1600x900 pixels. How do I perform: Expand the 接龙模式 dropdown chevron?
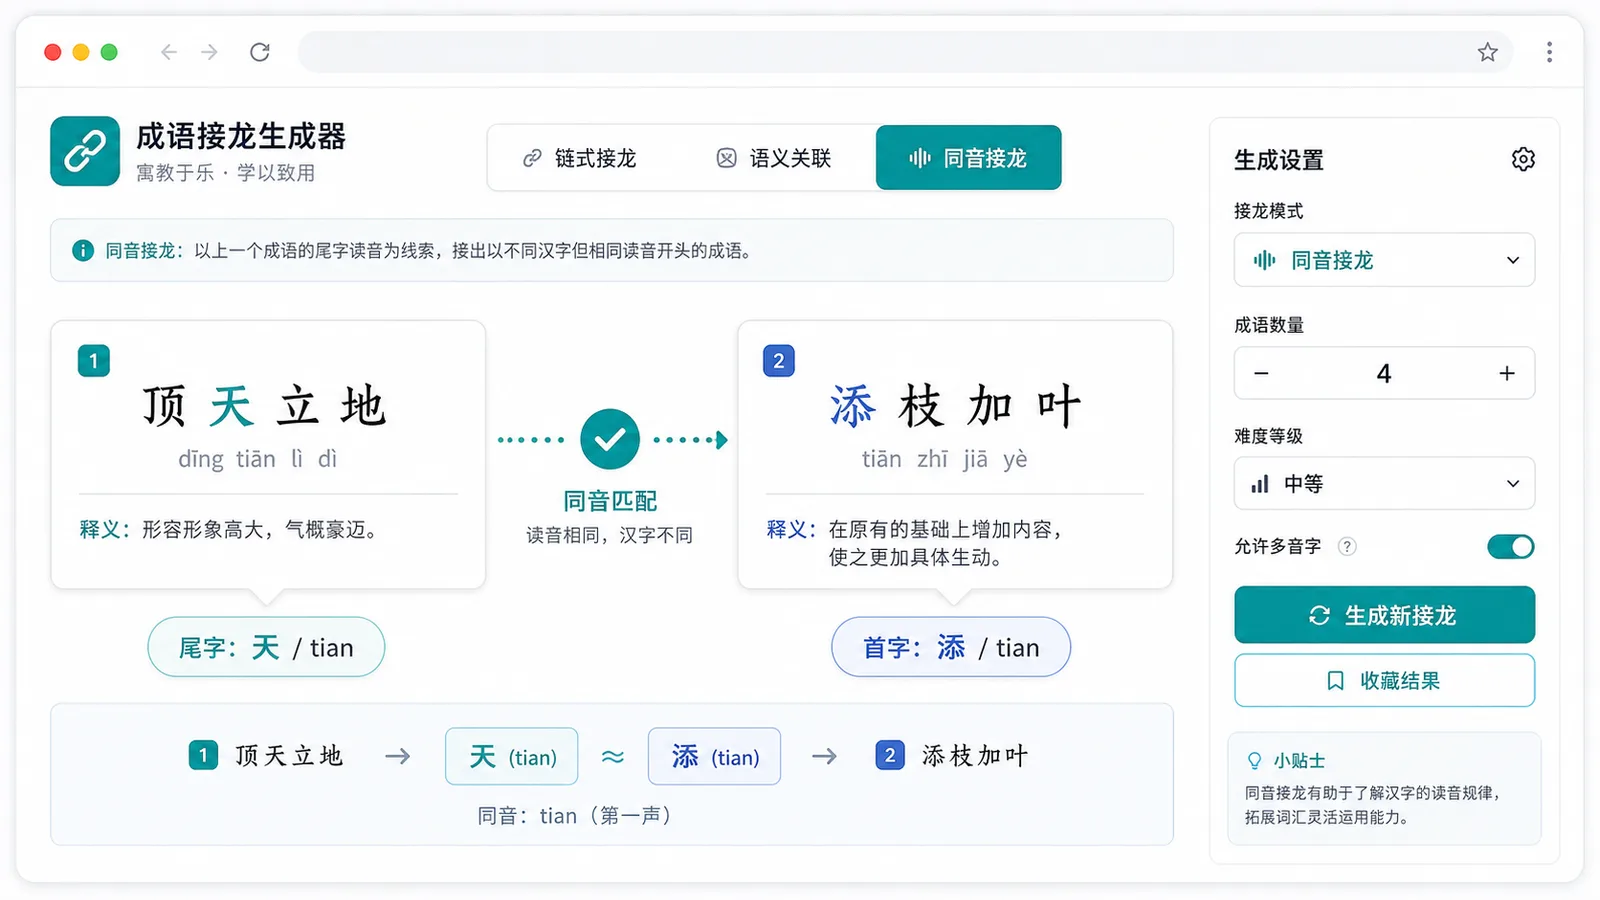[1513, 260]
